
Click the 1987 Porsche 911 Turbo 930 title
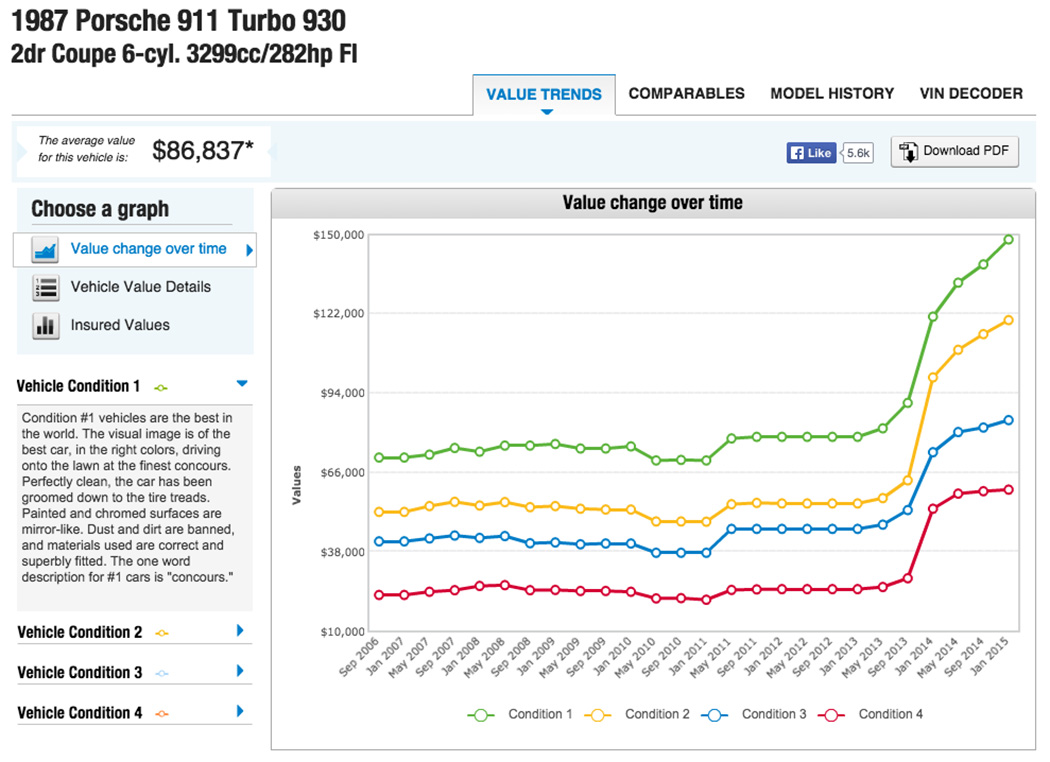point(178,21)
